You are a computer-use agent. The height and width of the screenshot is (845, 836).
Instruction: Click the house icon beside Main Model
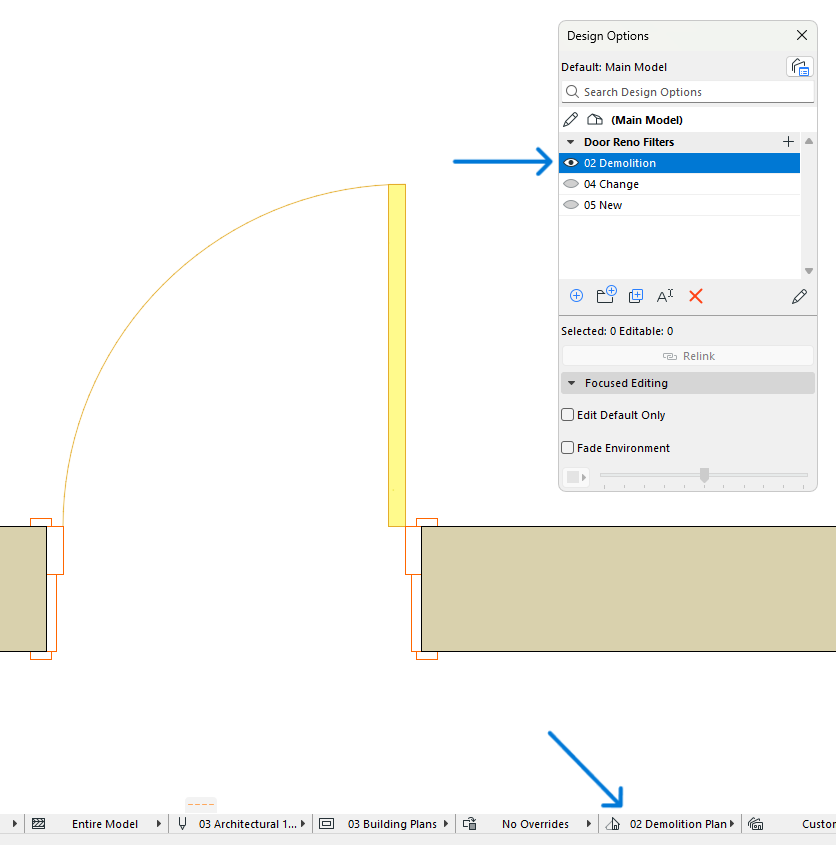pyautogui.click(x=595, y=120)
